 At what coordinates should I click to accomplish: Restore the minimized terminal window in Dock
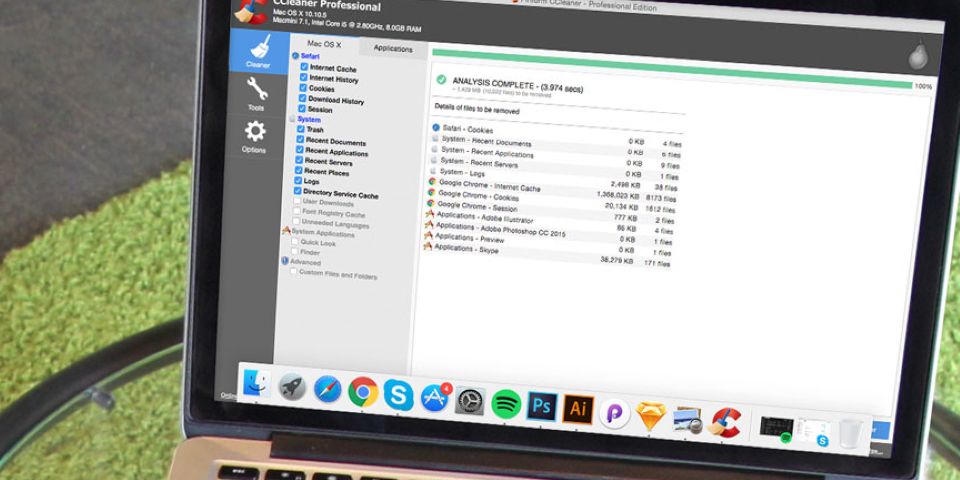pos(776,427)
